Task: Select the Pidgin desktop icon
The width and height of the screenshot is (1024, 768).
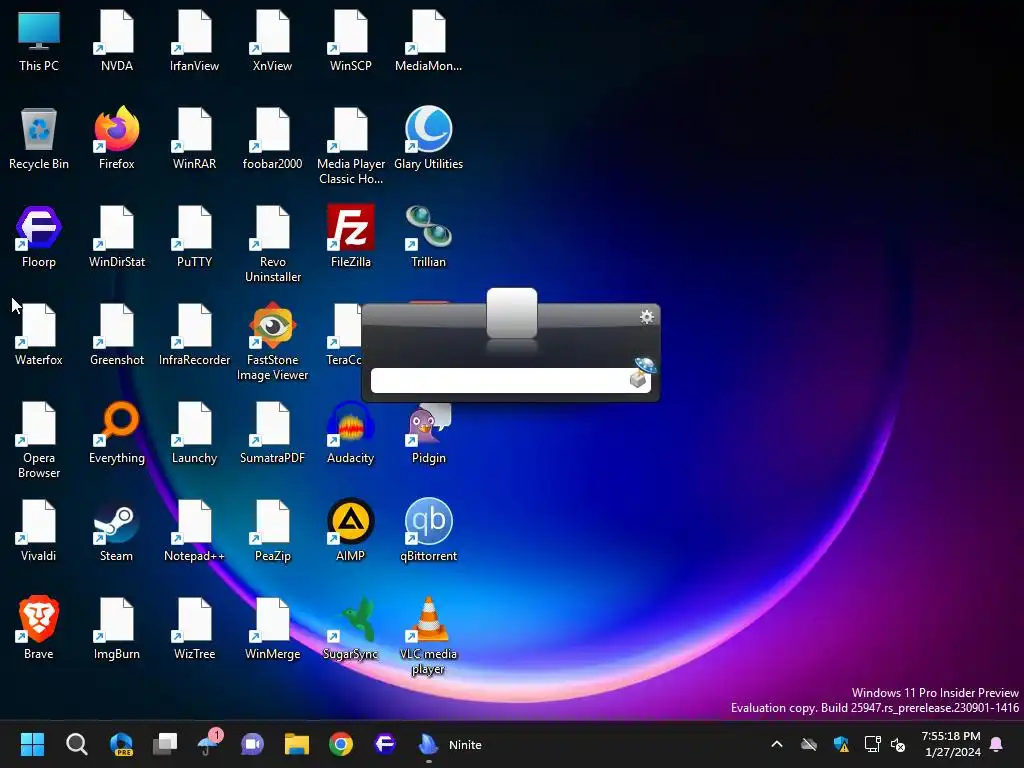Action: [428, 433]
